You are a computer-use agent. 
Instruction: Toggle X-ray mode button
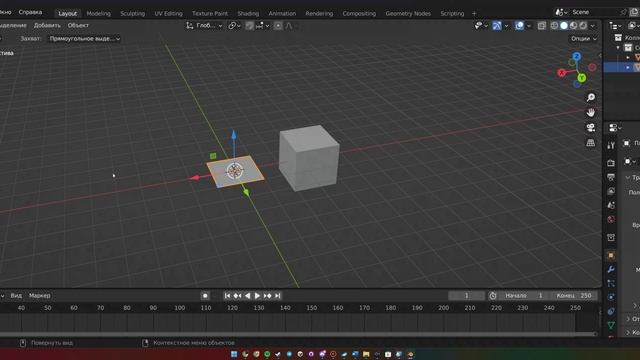(x=542, y=26)
